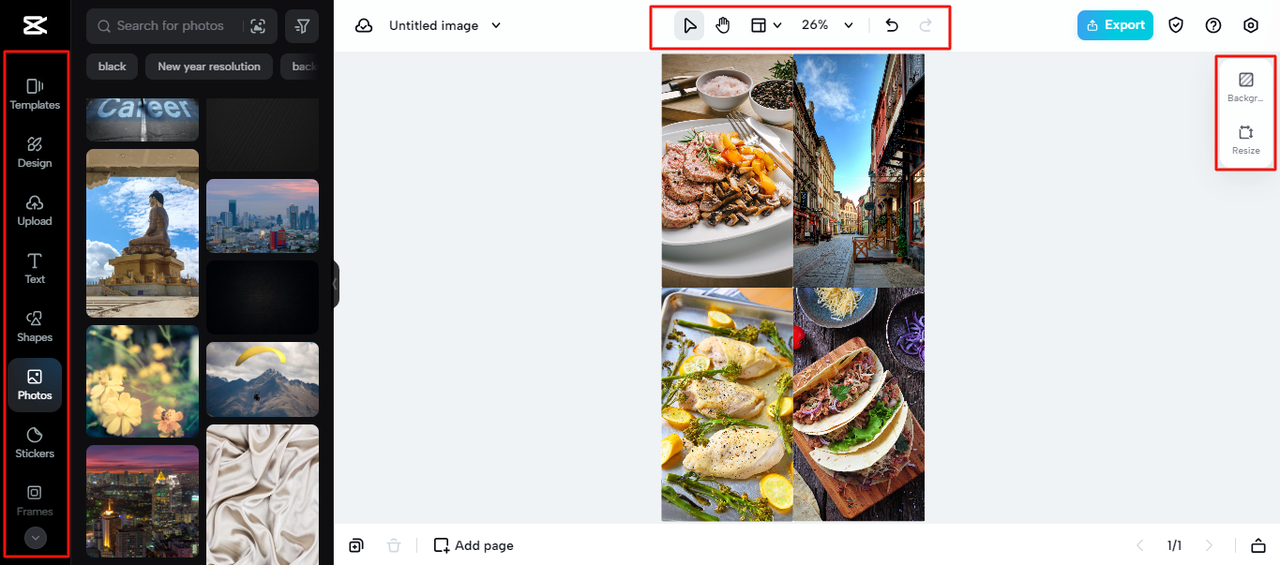The width and height of the screenshot is (1280, 565).
Task: Go to the previous page arrow
Action: coord(1140,545)
